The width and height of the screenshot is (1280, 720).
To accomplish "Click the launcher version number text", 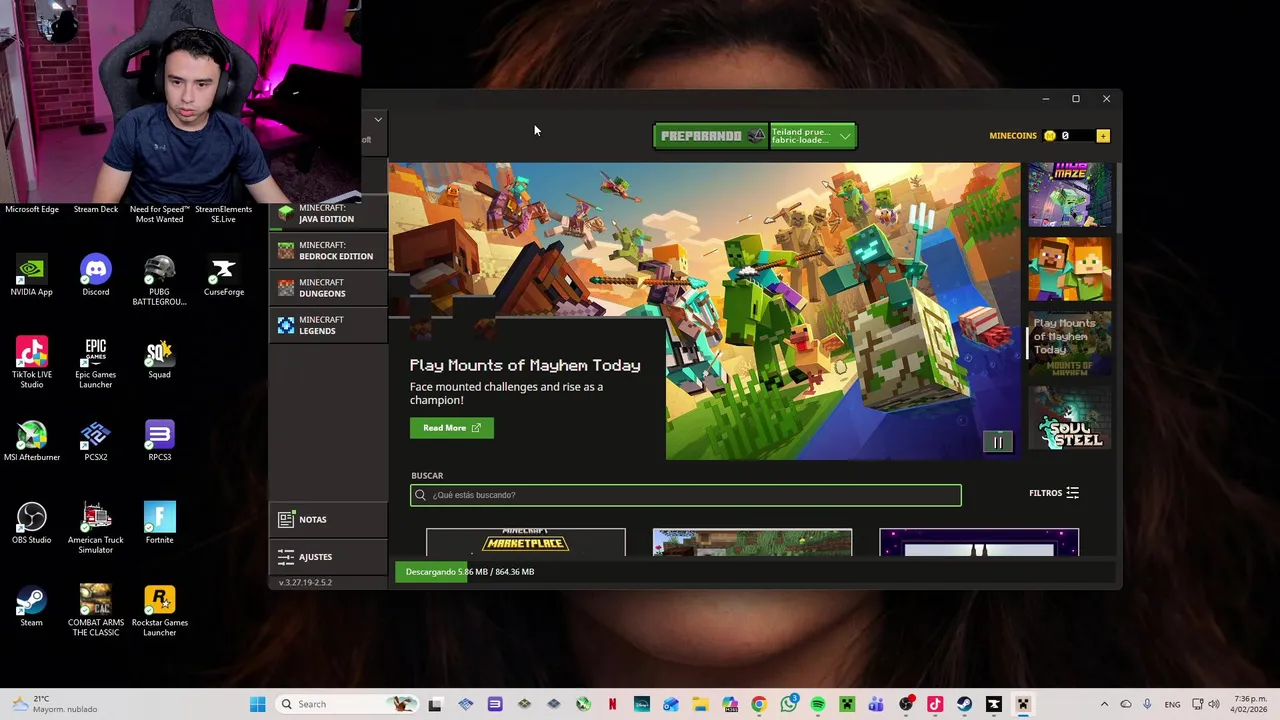I will point(305,582).
